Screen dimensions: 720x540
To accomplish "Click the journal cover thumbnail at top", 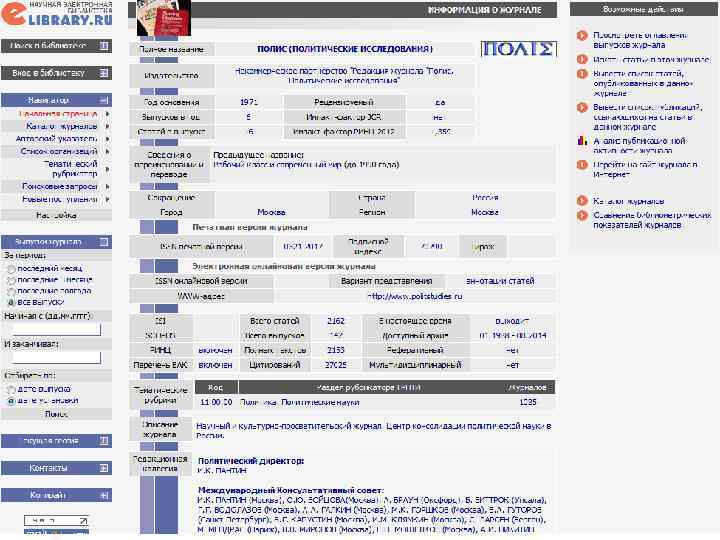I will click(x=164, y=18).
